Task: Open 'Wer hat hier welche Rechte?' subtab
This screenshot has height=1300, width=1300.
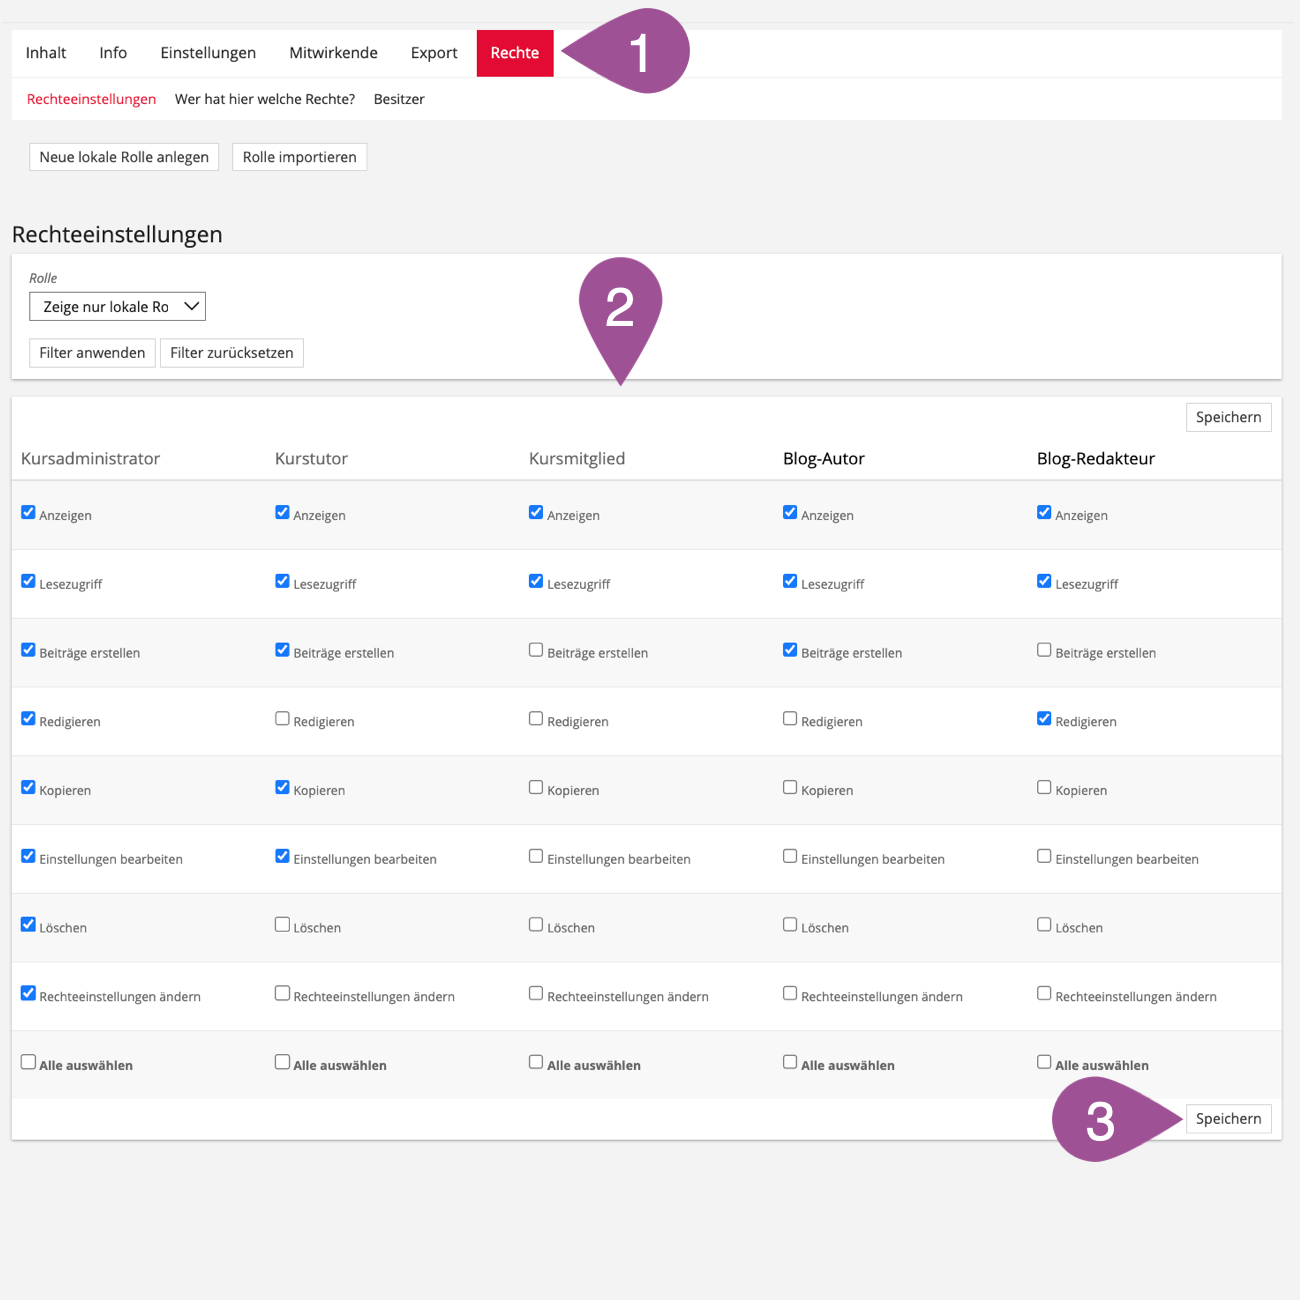Action: [x=265, y=99]
